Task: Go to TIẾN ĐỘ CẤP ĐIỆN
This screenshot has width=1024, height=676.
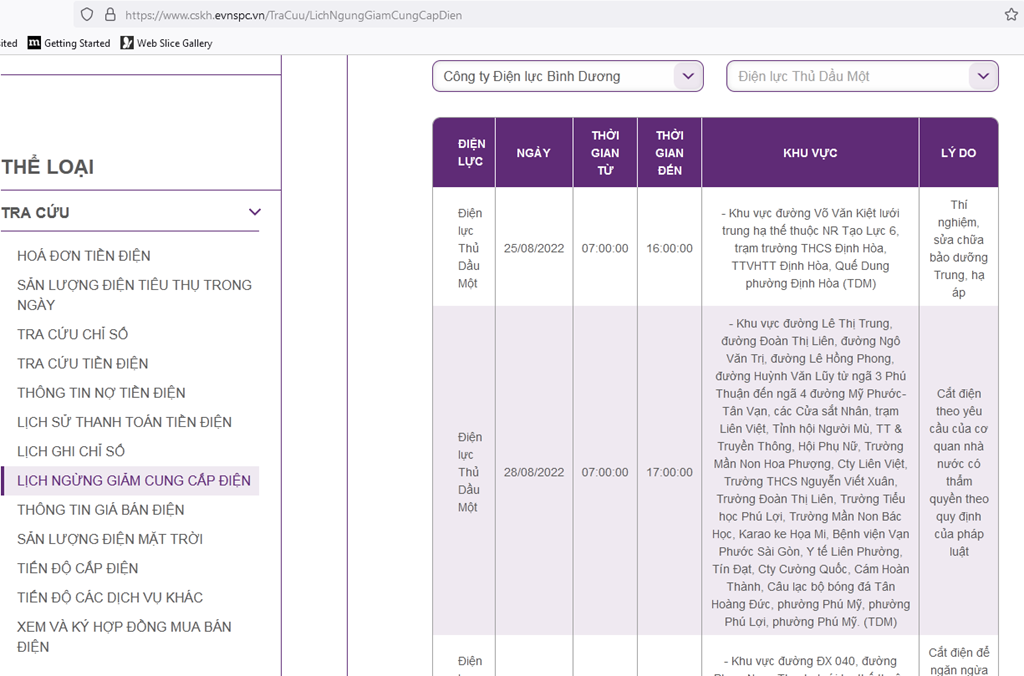Action: [78, 569]
